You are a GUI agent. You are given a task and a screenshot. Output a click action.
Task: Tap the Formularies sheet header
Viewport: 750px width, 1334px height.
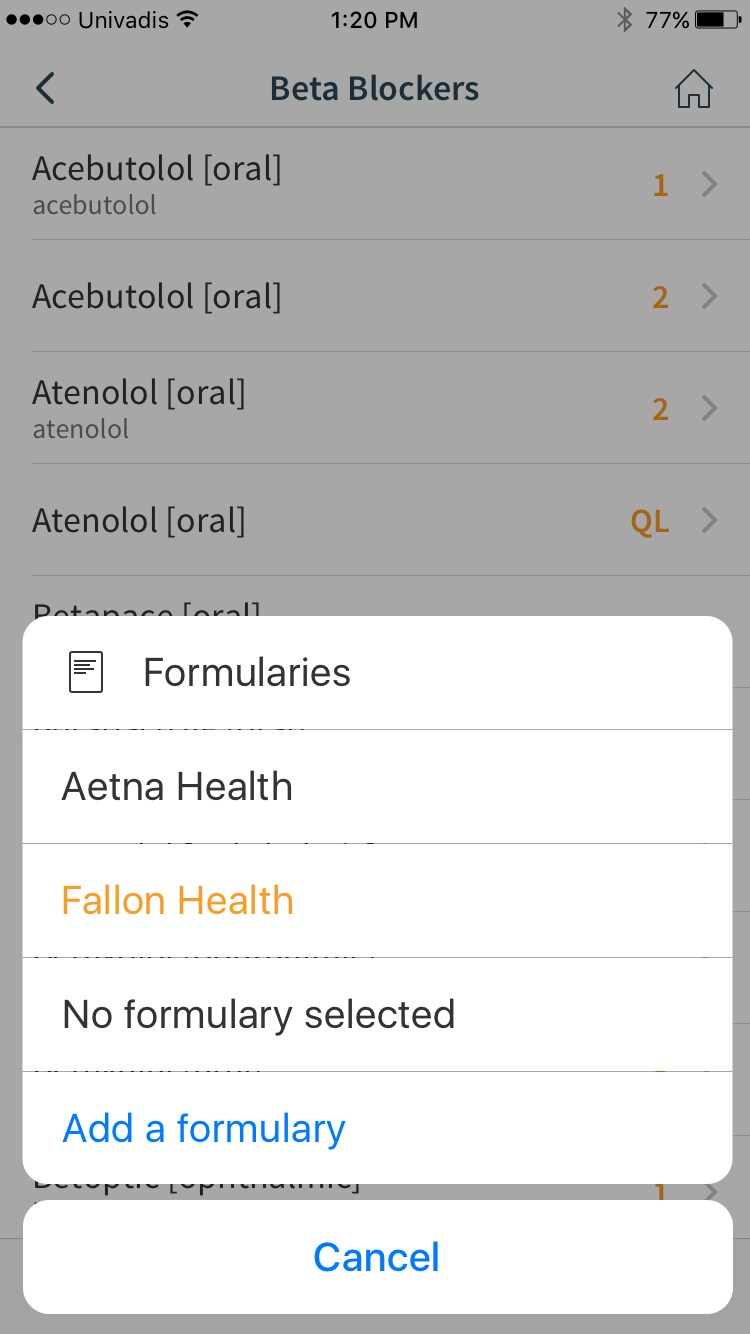coord(247,673)
